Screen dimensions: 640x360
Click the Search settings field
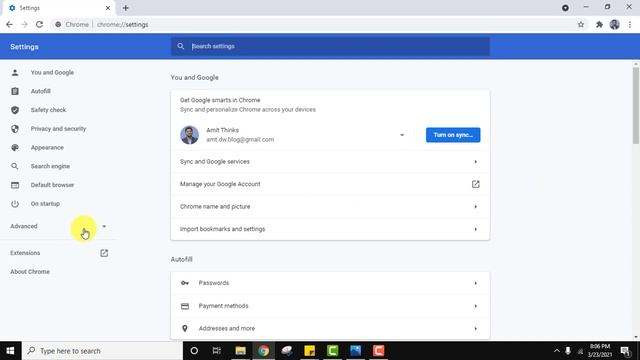tap(330, 46)
